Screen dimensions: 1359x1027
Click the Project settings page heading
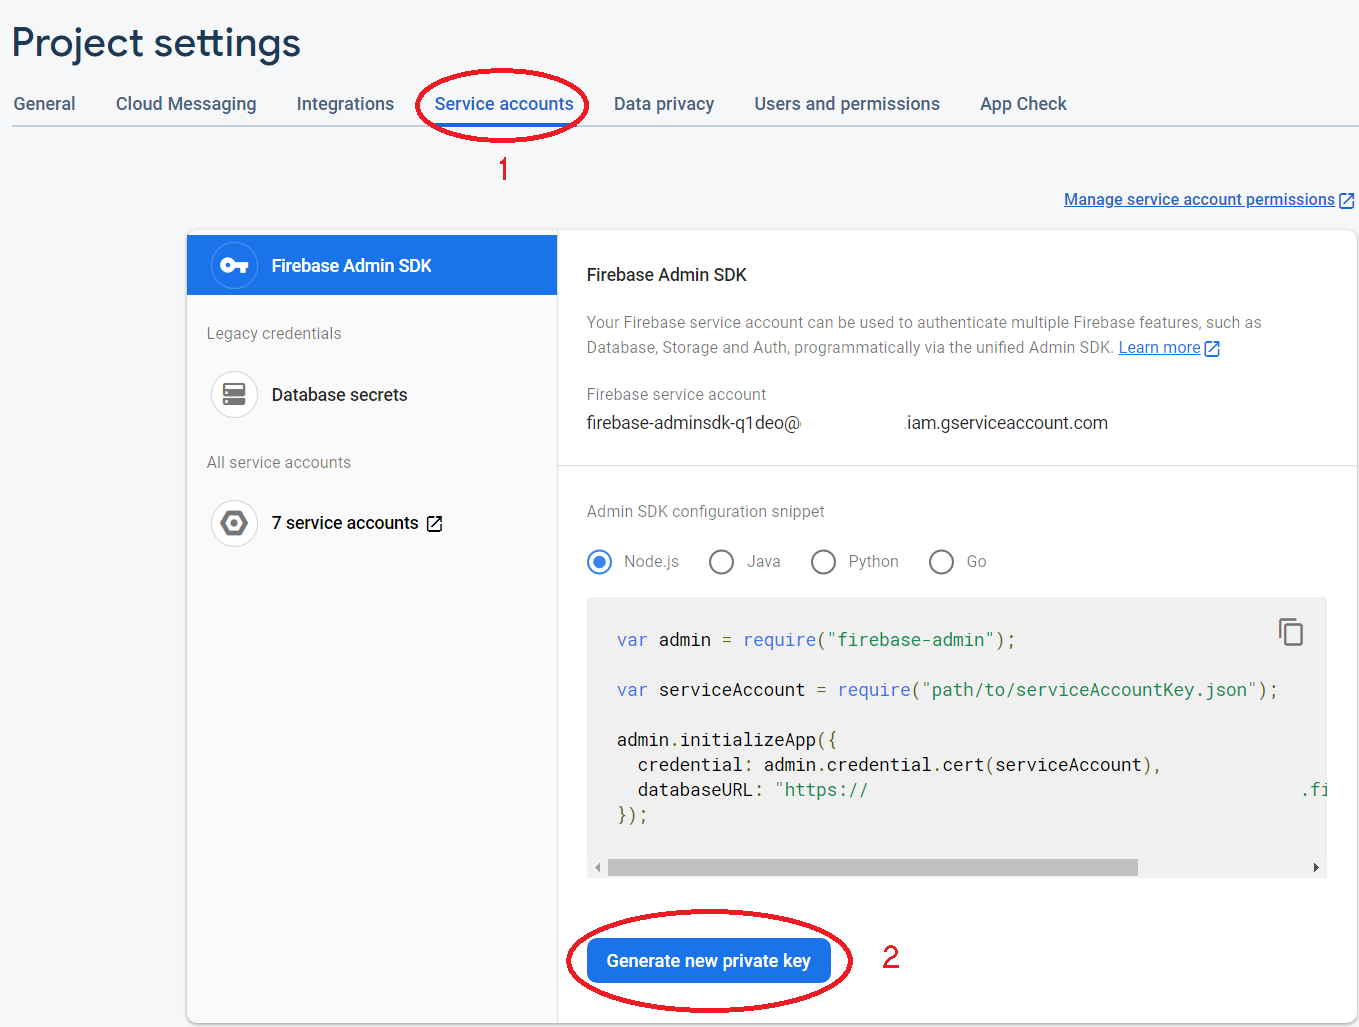(x=156, y=43)
